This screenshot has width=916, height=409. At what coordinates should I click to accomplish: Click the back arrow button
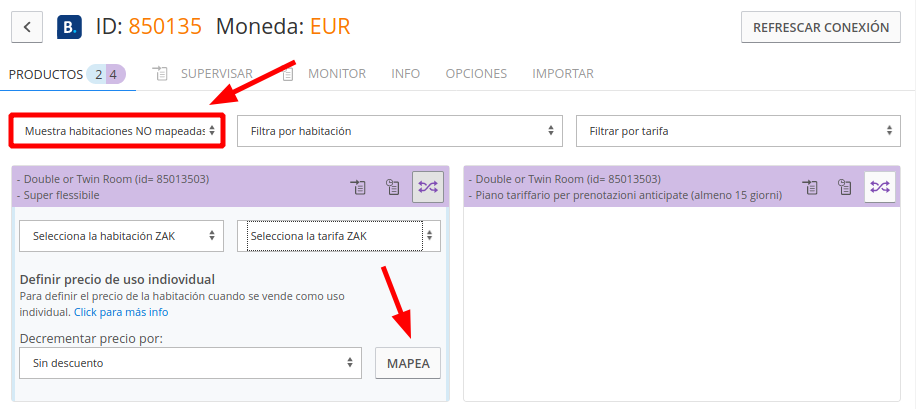pyautogui.click(x=27, y=27)
